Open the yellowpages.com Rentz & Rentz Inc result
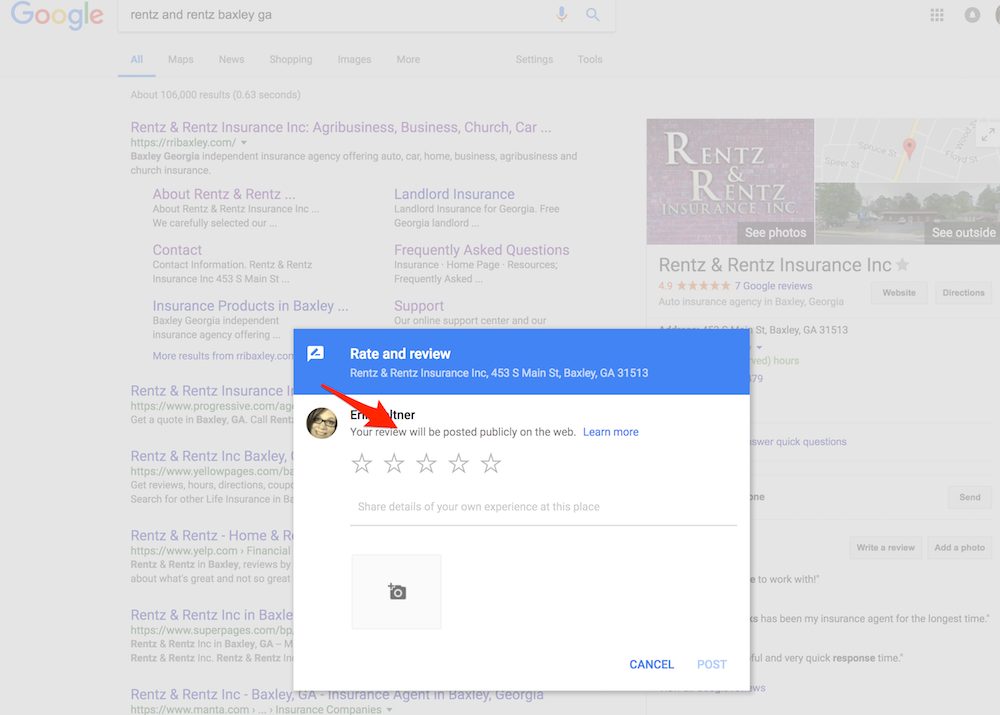This screenshot has width=1000, height=715. [x=212, y=457]
